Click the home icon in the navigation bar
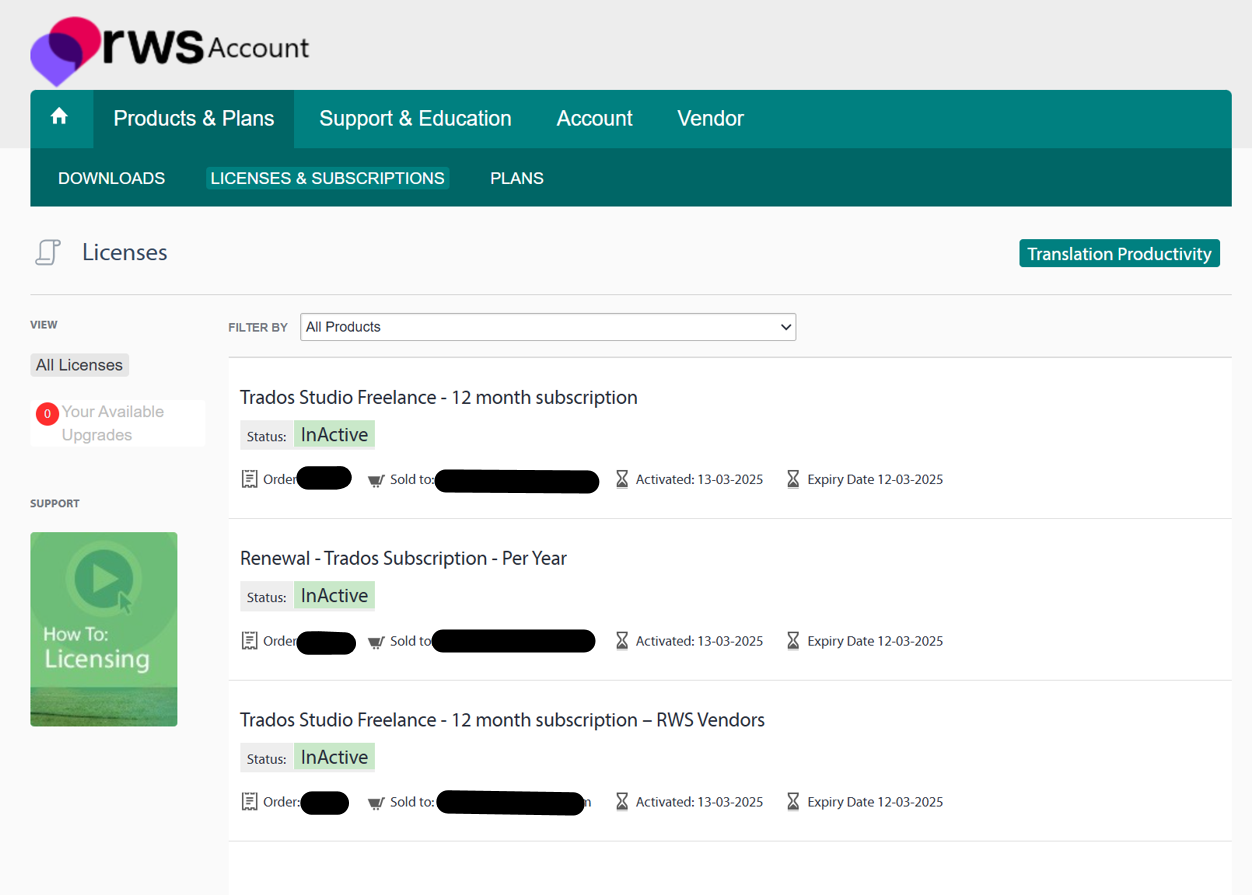Image resolution: width=1252 pixels, height=895 pixels. click(x=61, y=118)
